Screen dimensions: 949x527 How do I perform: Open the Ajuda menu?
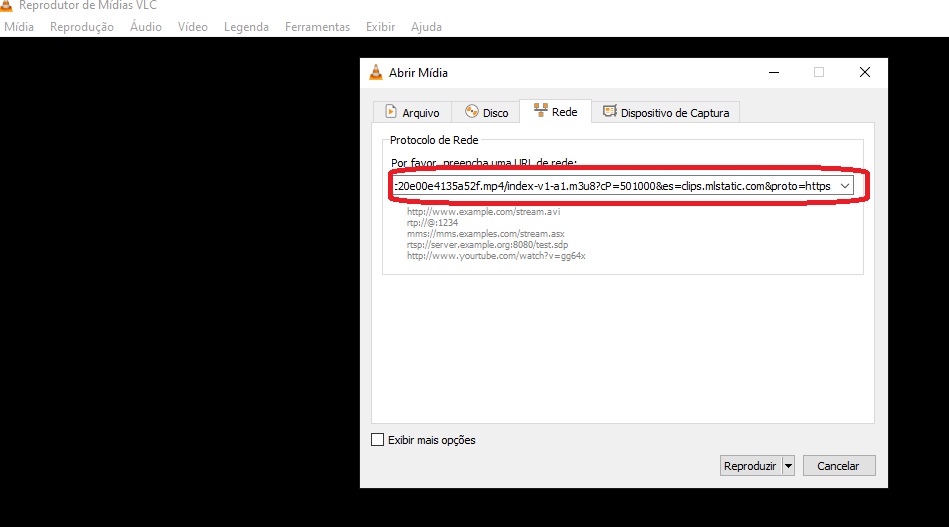426,27
